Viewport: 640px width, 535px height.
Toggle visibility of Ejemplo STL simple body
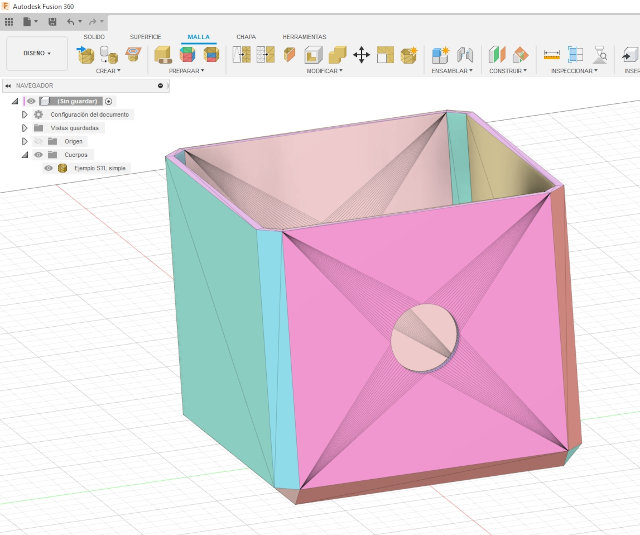[x=48, y=168]
